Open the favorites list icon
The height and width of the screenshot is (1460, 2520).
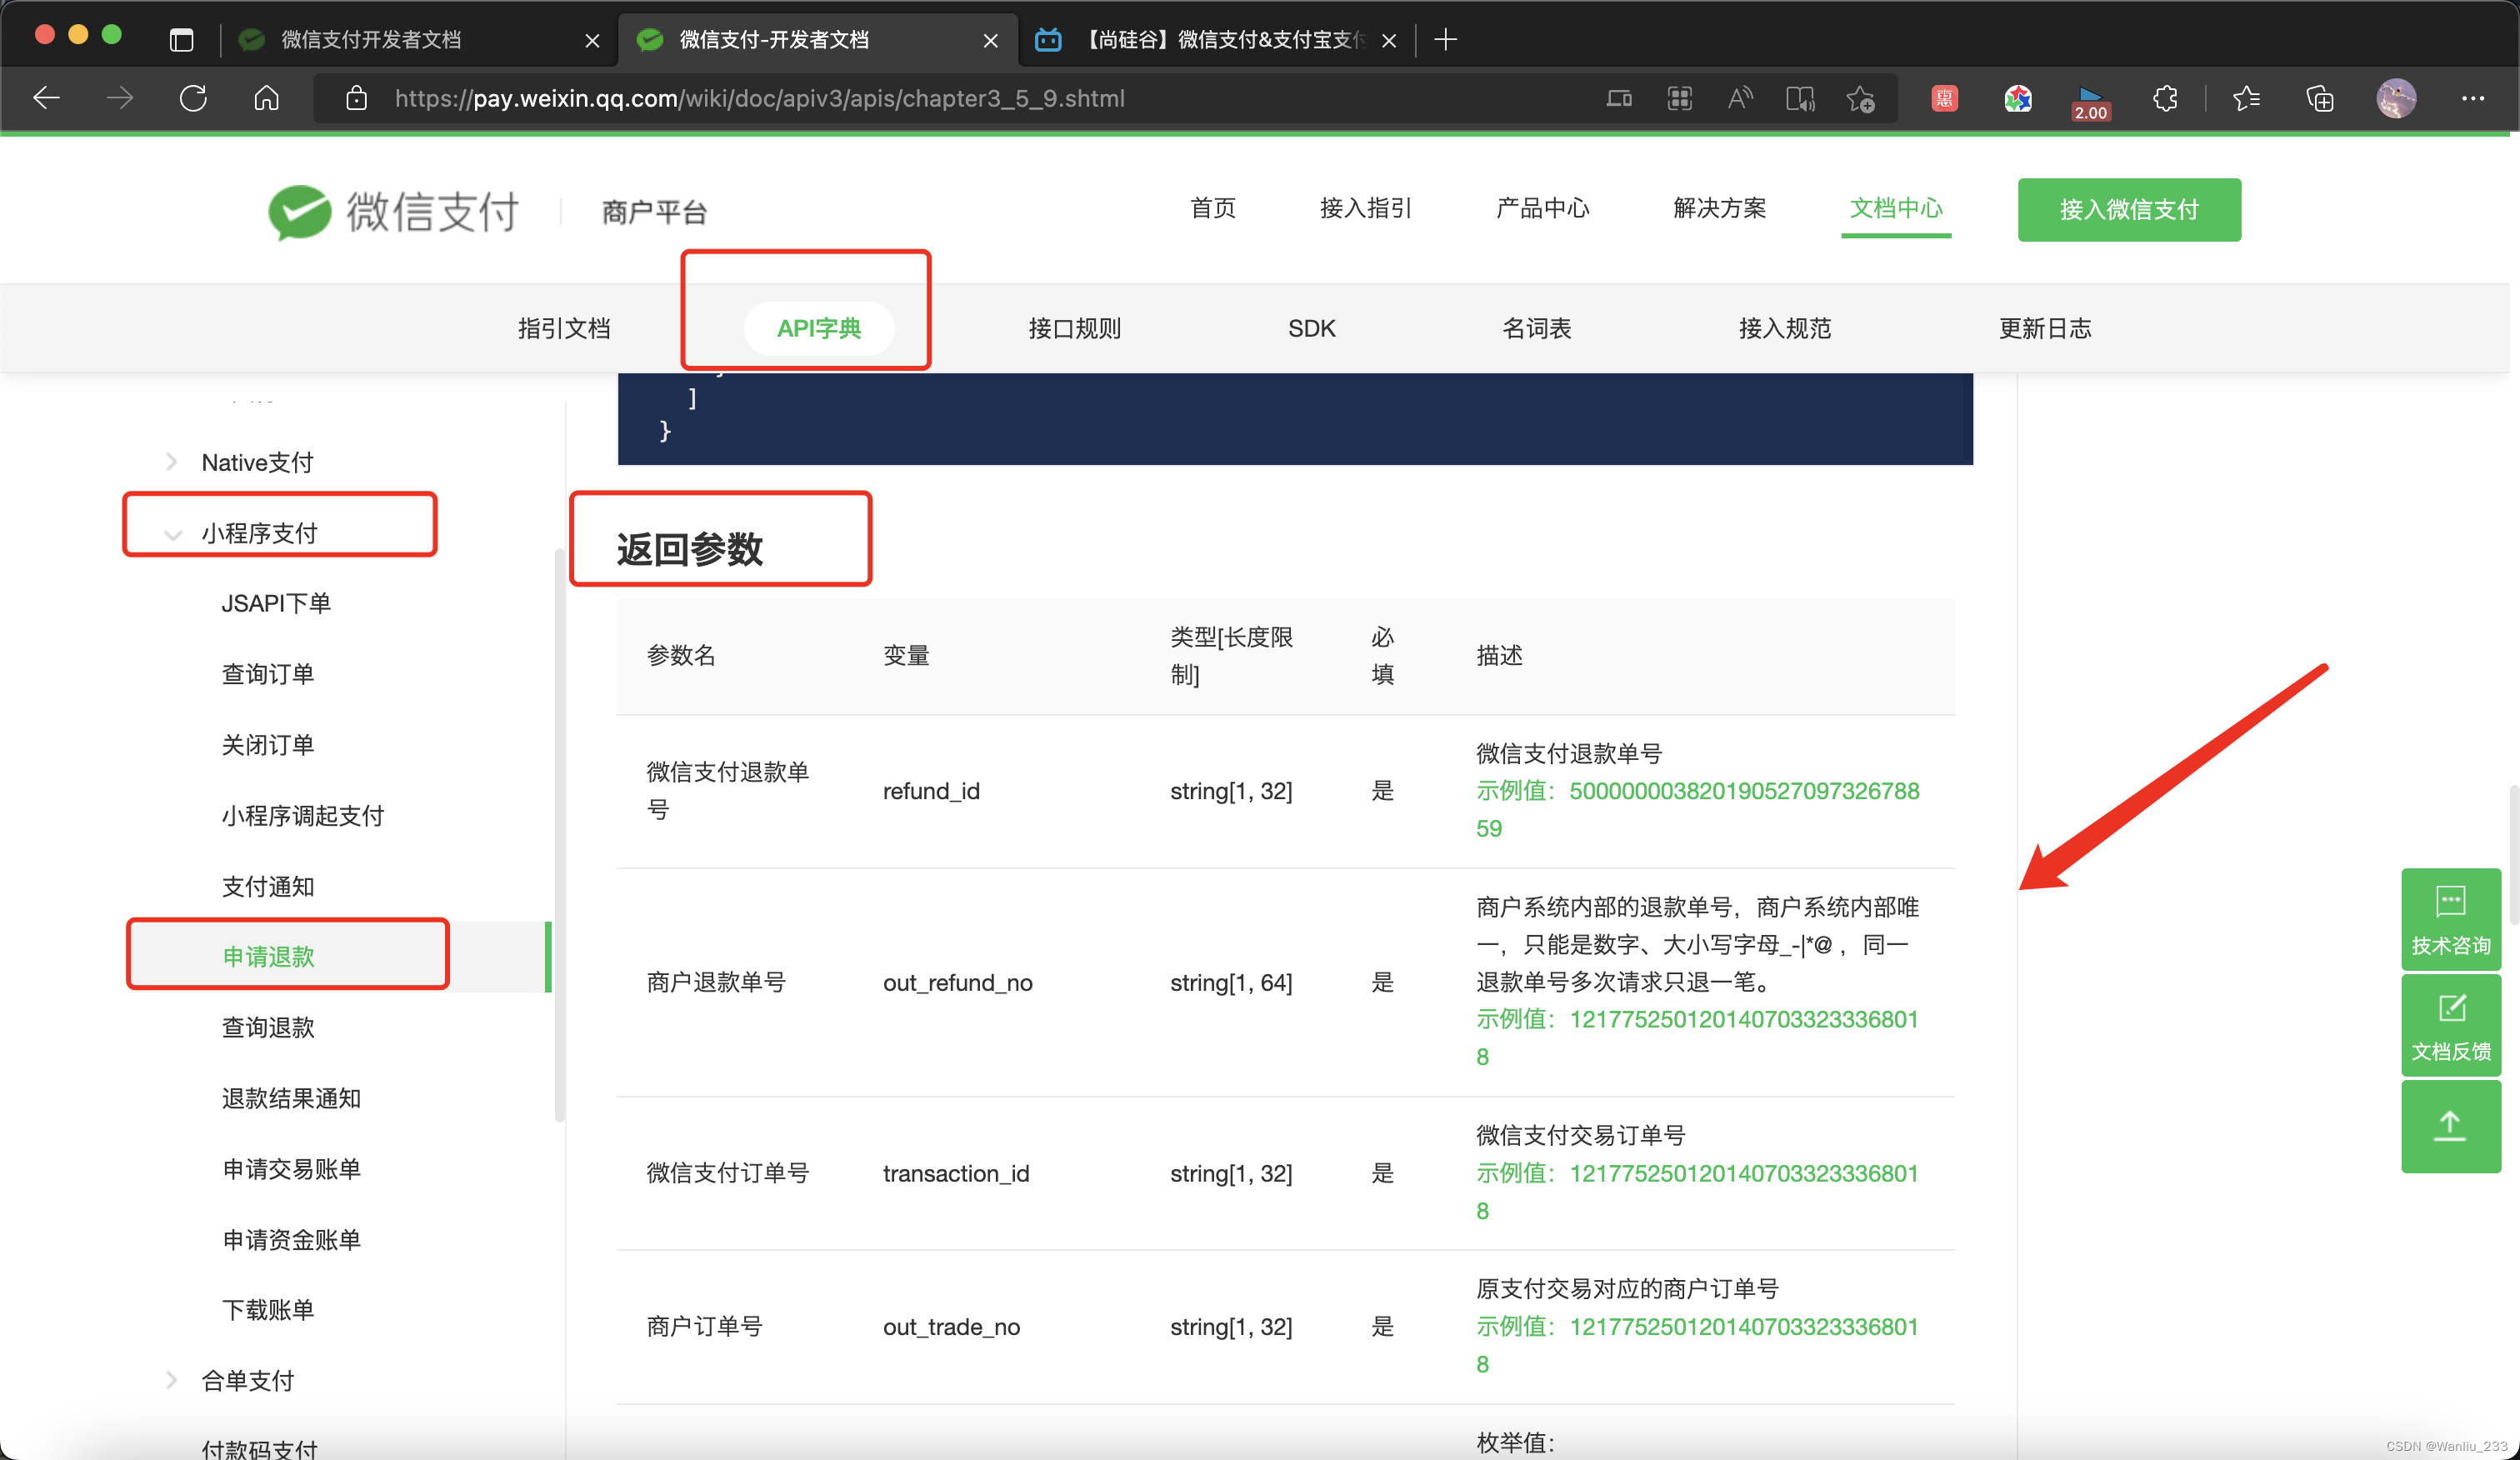coord(2246,98)
